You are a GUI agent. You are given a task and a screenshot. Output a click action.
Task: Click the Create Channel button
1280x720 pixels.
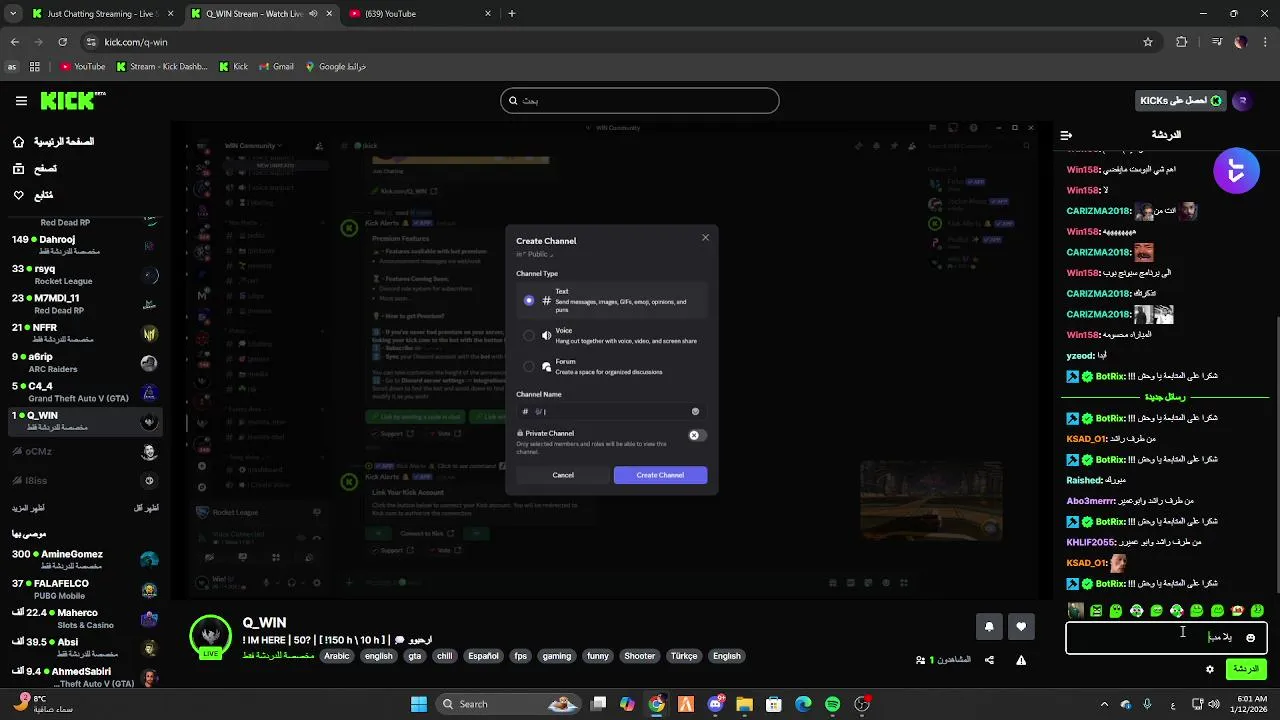[x=660, y=475]
